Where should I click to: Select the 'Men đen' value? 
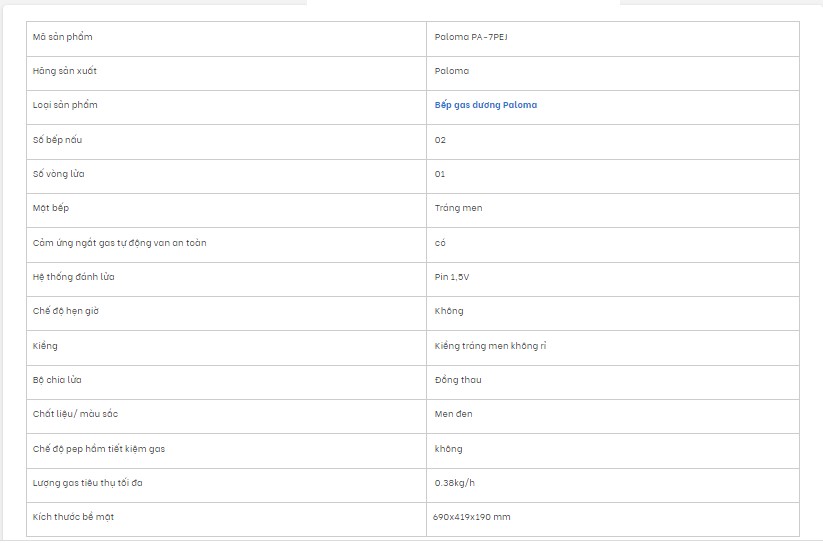tap(453, 414)
